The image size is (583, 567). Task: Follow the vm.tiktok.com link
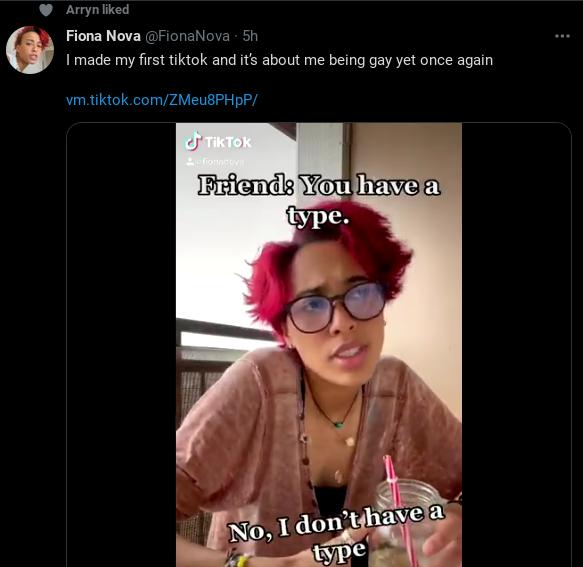point(162,100)
